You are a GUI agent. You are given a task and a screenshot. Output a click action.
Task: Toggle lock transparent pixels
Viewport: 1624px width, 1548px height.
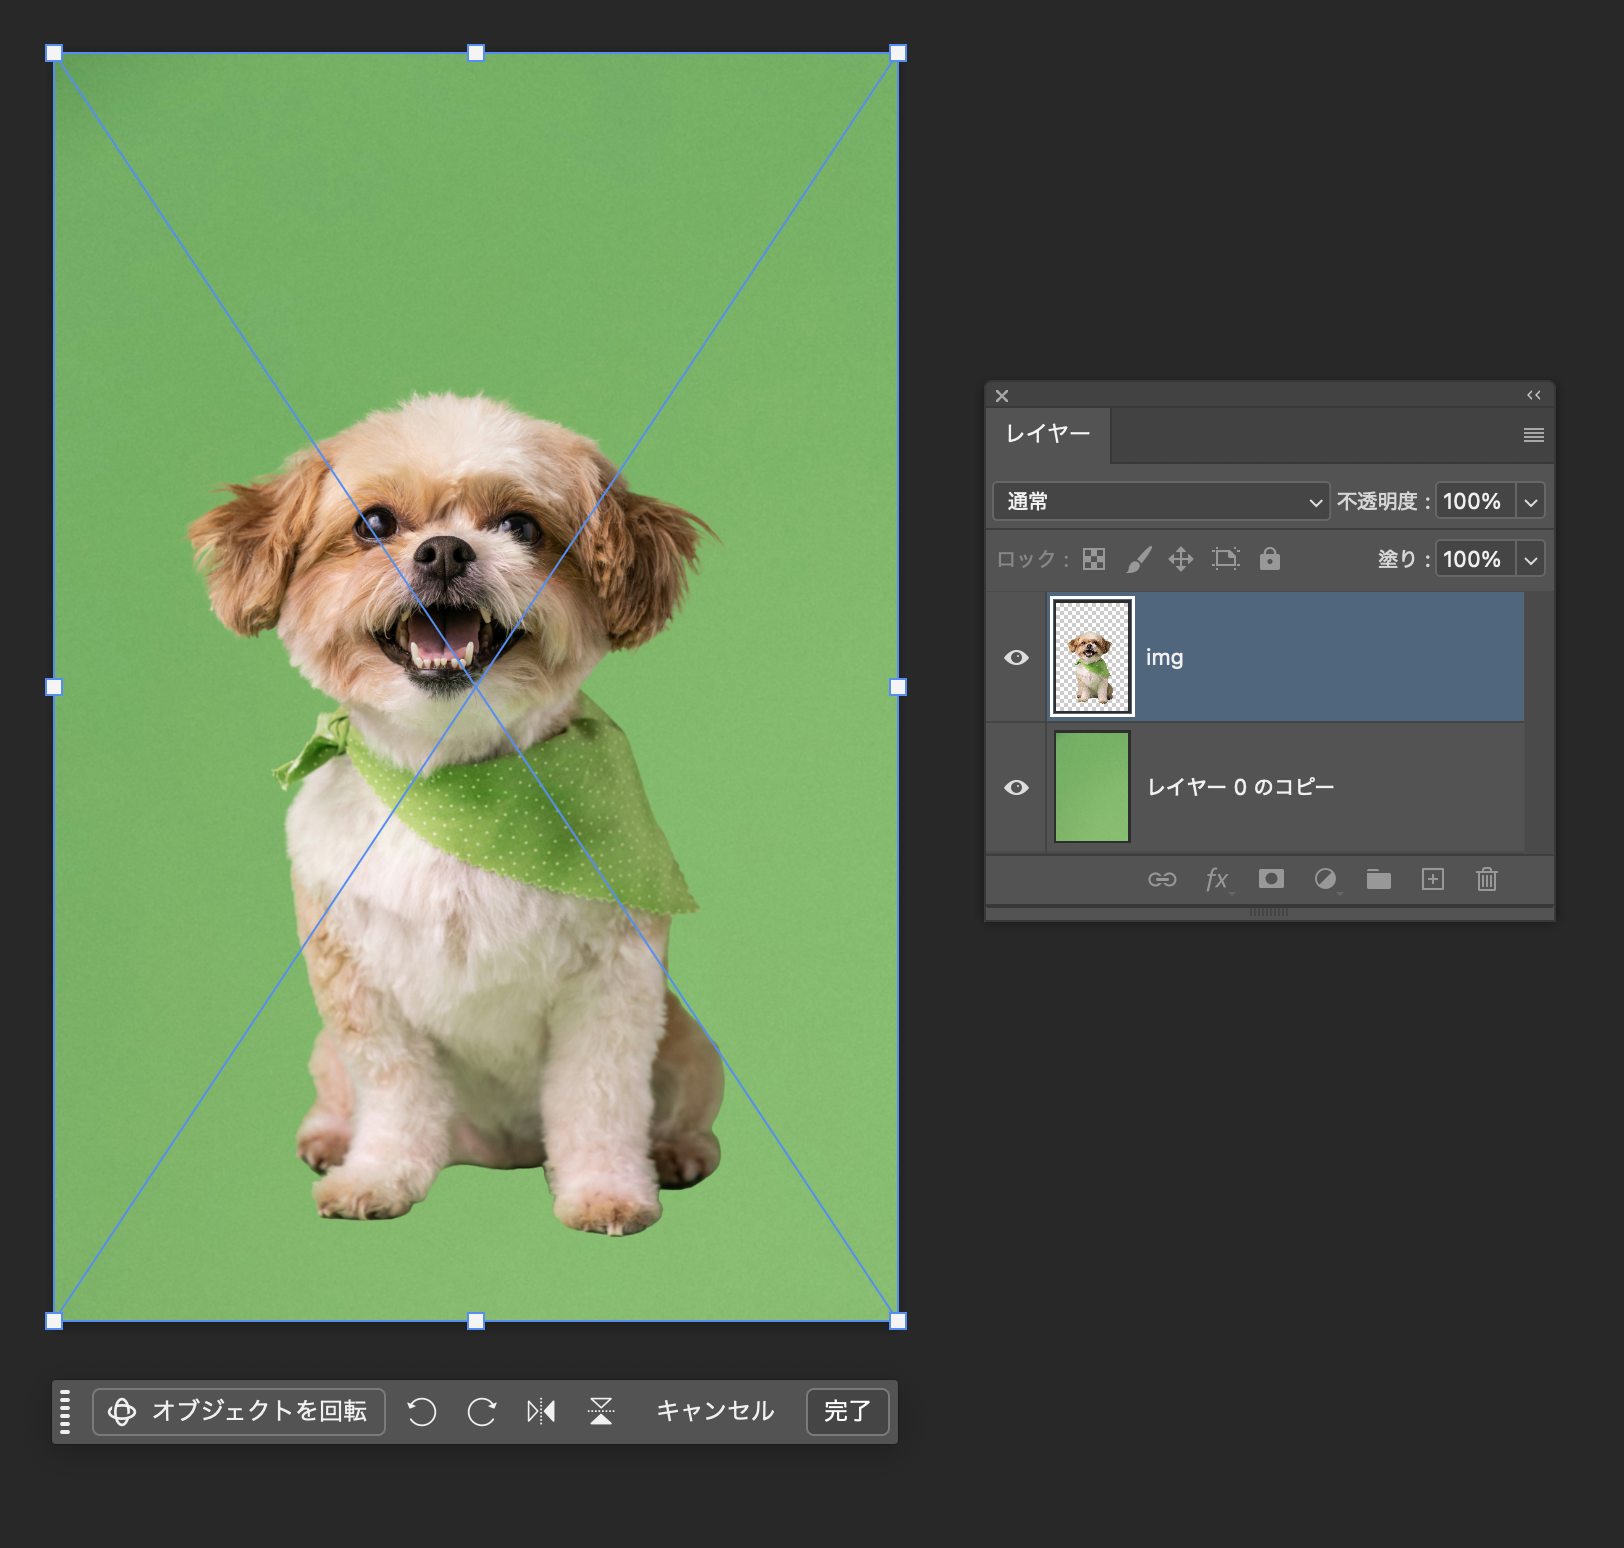[1094, 559]
